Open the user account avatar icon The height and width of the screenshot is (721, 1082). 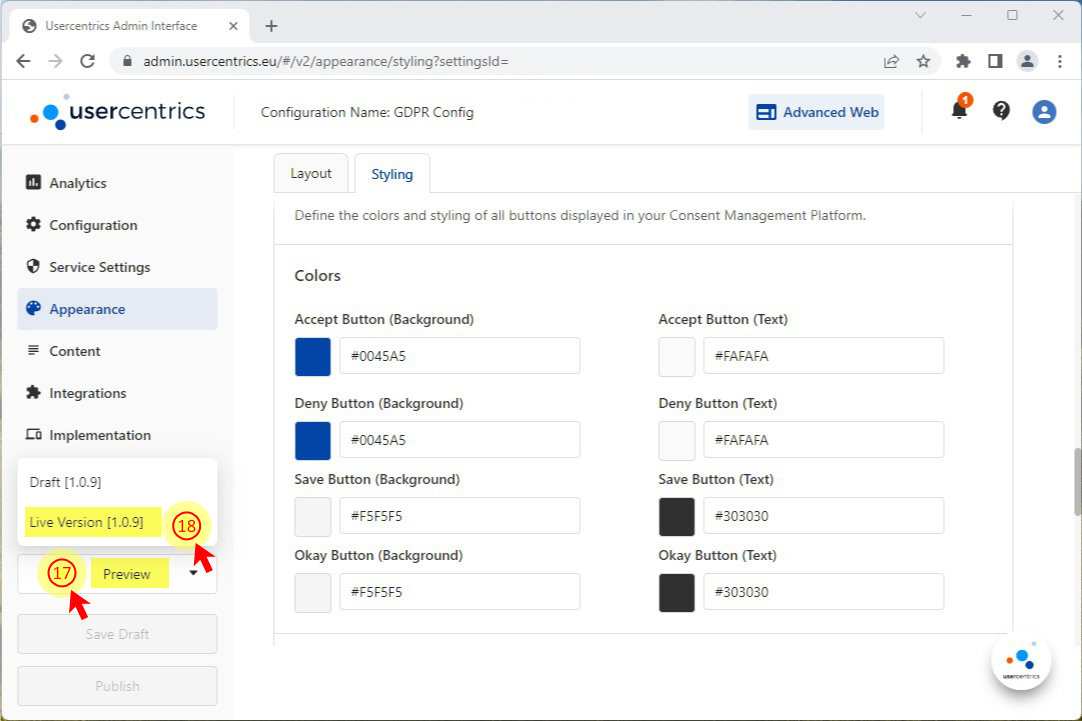click(x=1044, y=111)
